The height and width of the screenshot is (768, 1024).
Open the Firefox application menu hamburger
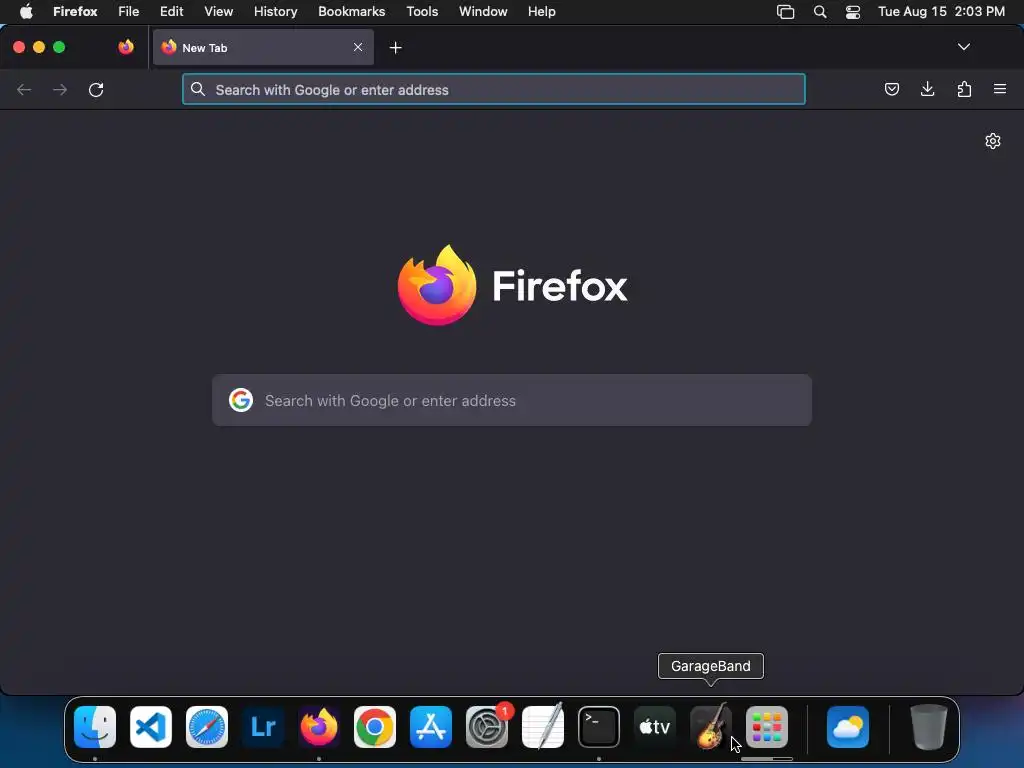click(x=1000, y=89)
